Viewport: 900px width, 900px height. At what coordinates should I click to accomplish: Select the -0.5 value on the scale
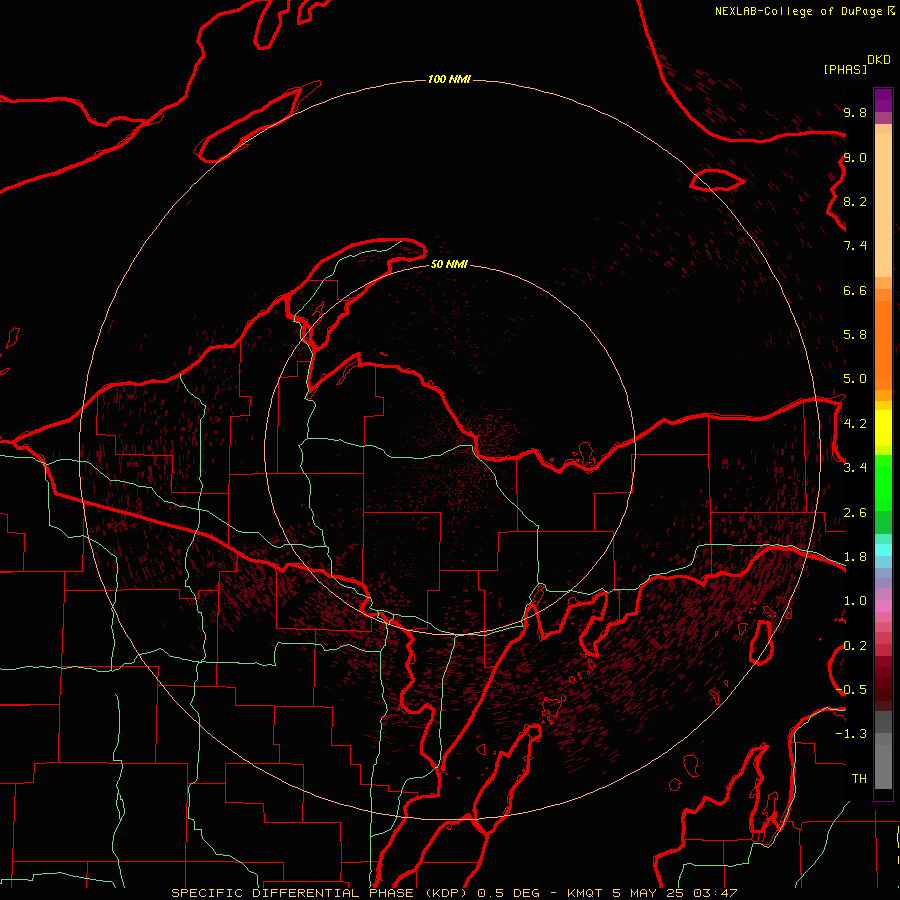tap(851, 690)
